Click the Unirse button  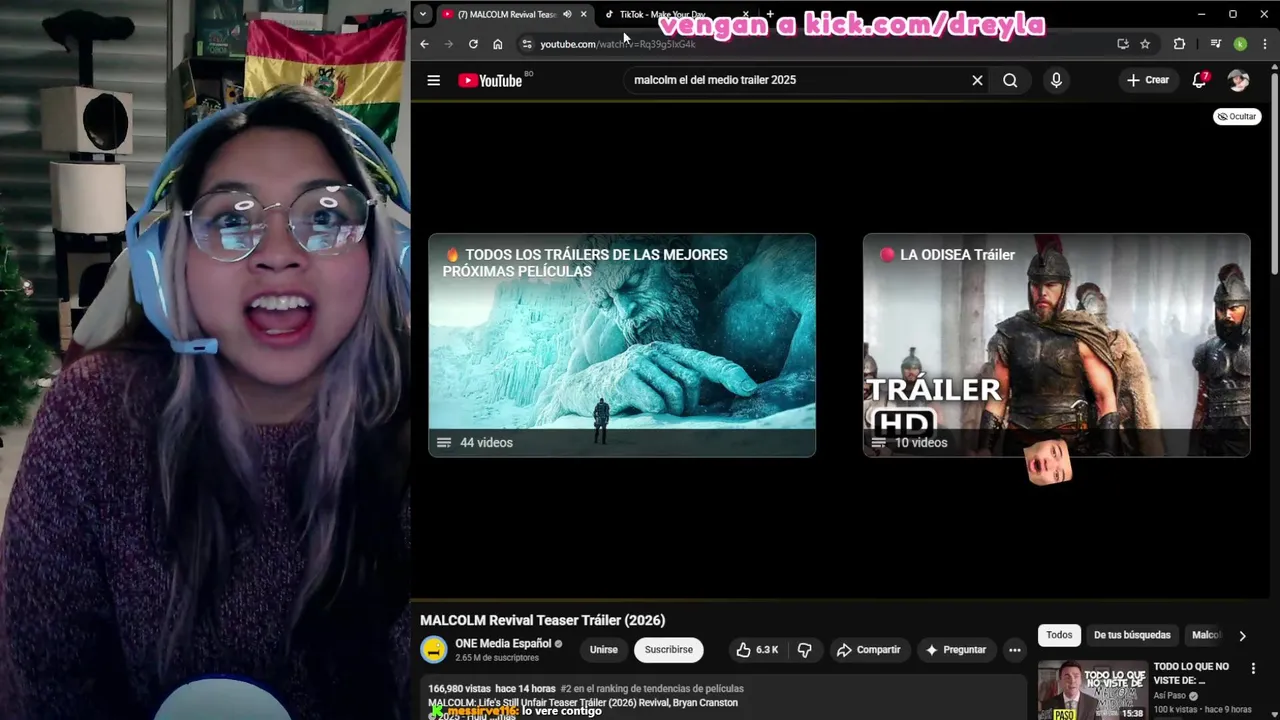tap(603, 650)
